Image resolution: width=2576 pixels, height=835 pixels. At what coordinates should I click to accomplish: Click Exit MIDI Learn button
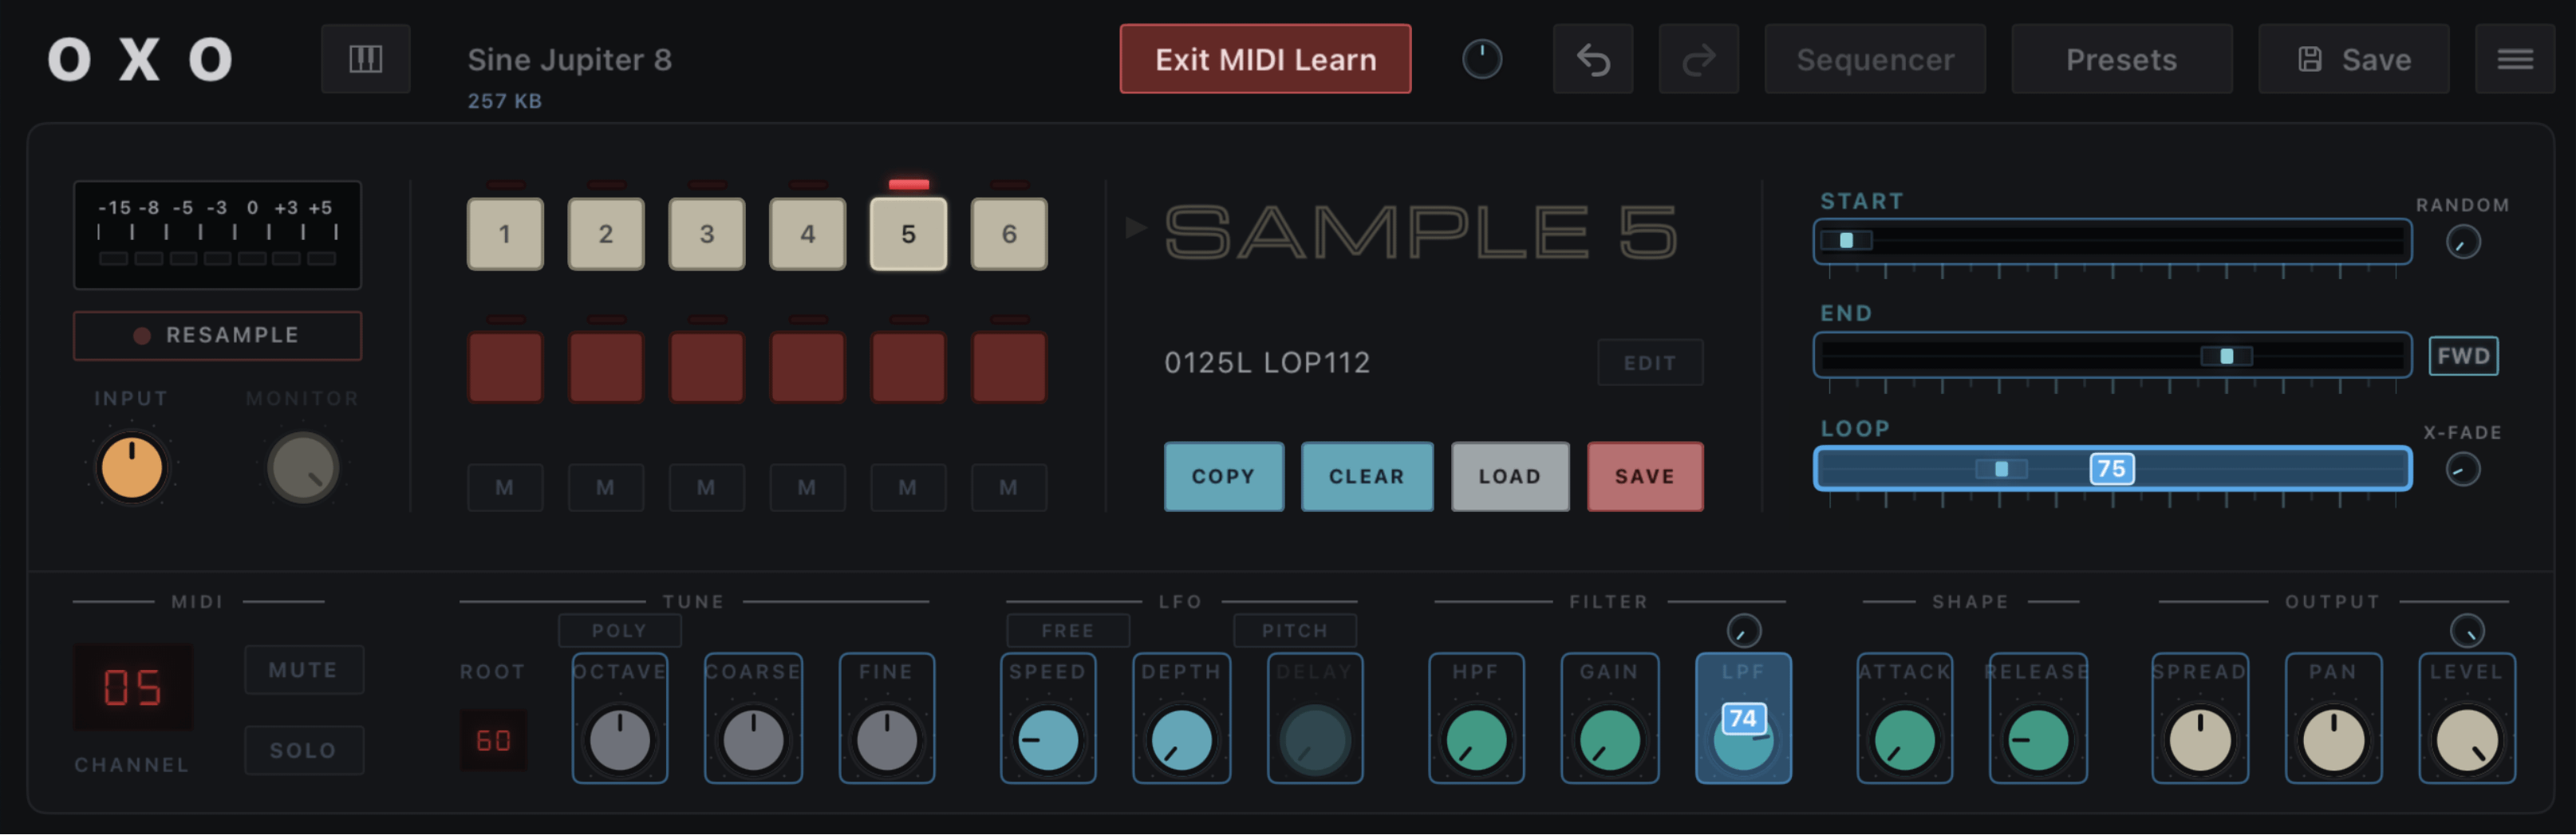1265,60
